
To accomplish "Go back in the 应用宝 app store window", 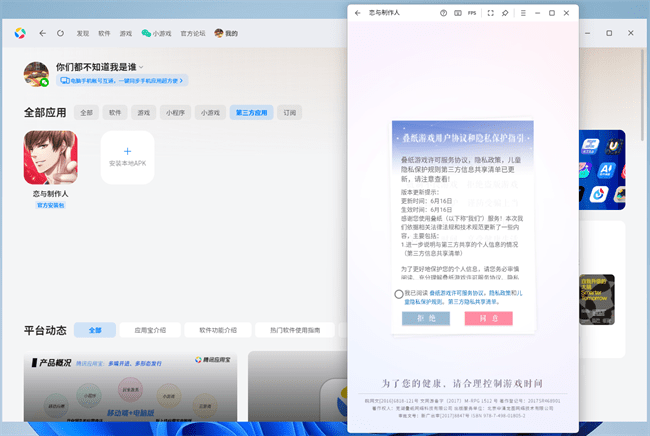I will coord(42,33).
